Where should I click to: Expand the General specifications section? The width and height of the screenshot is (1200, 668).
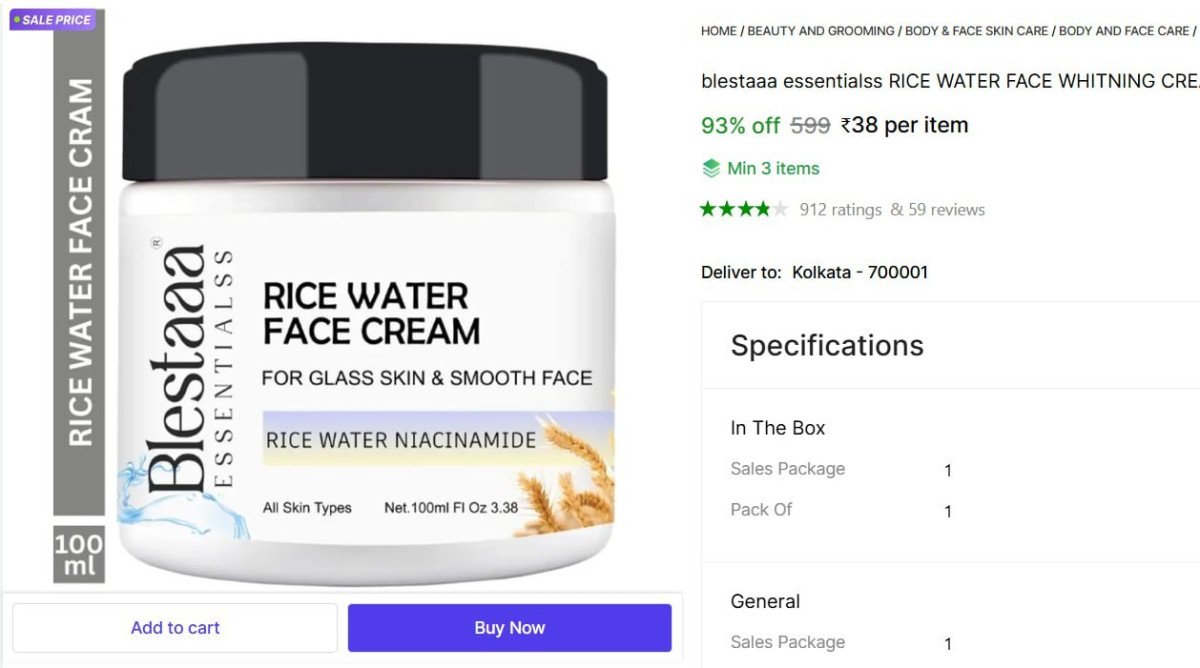(x=765, y=601)
